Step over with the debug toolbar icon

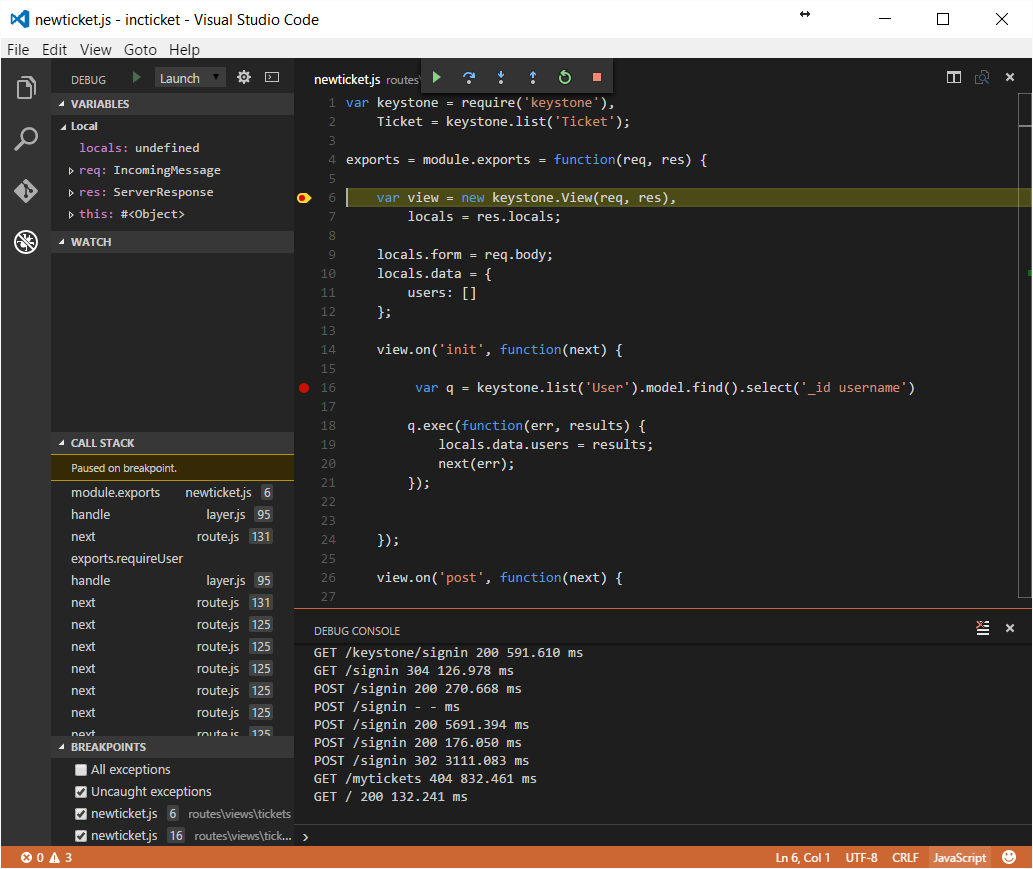pyautogui.click(x=468, y=77)
